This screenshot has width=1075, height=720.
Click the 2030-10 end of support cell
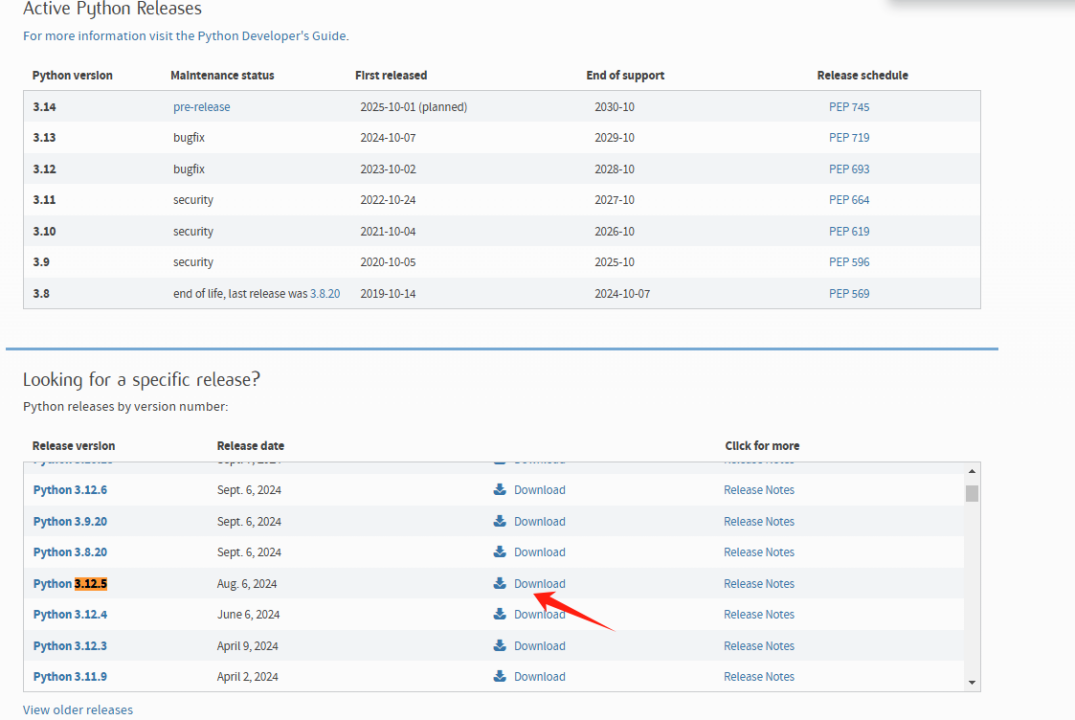coord(614,107)
